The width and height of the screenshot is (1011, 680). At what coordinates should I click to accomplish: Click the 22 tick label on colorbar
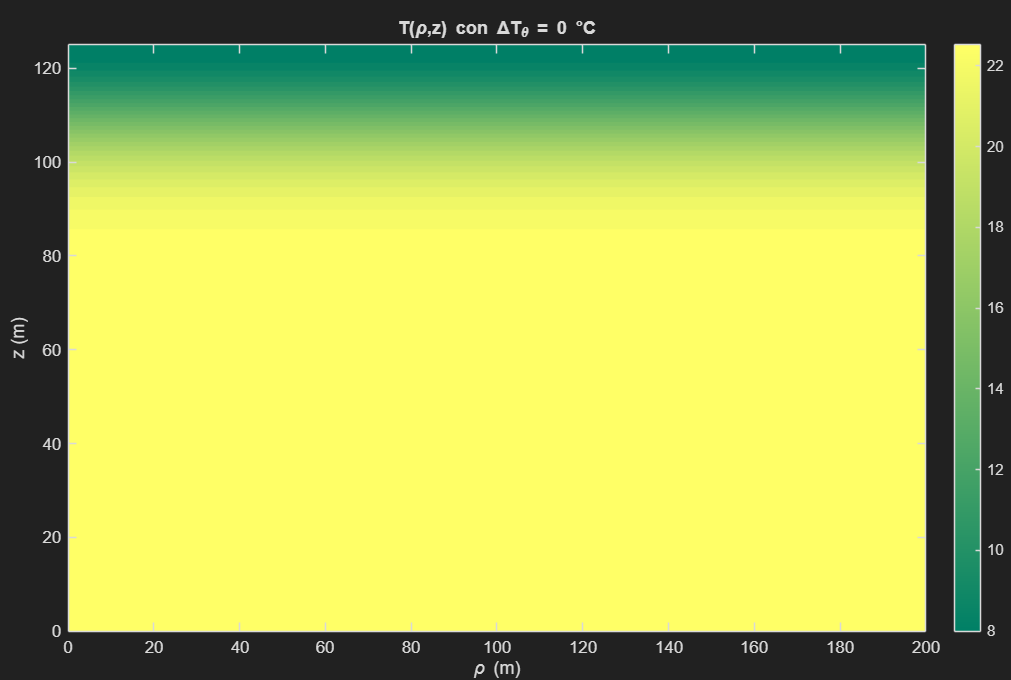point(995,65)
